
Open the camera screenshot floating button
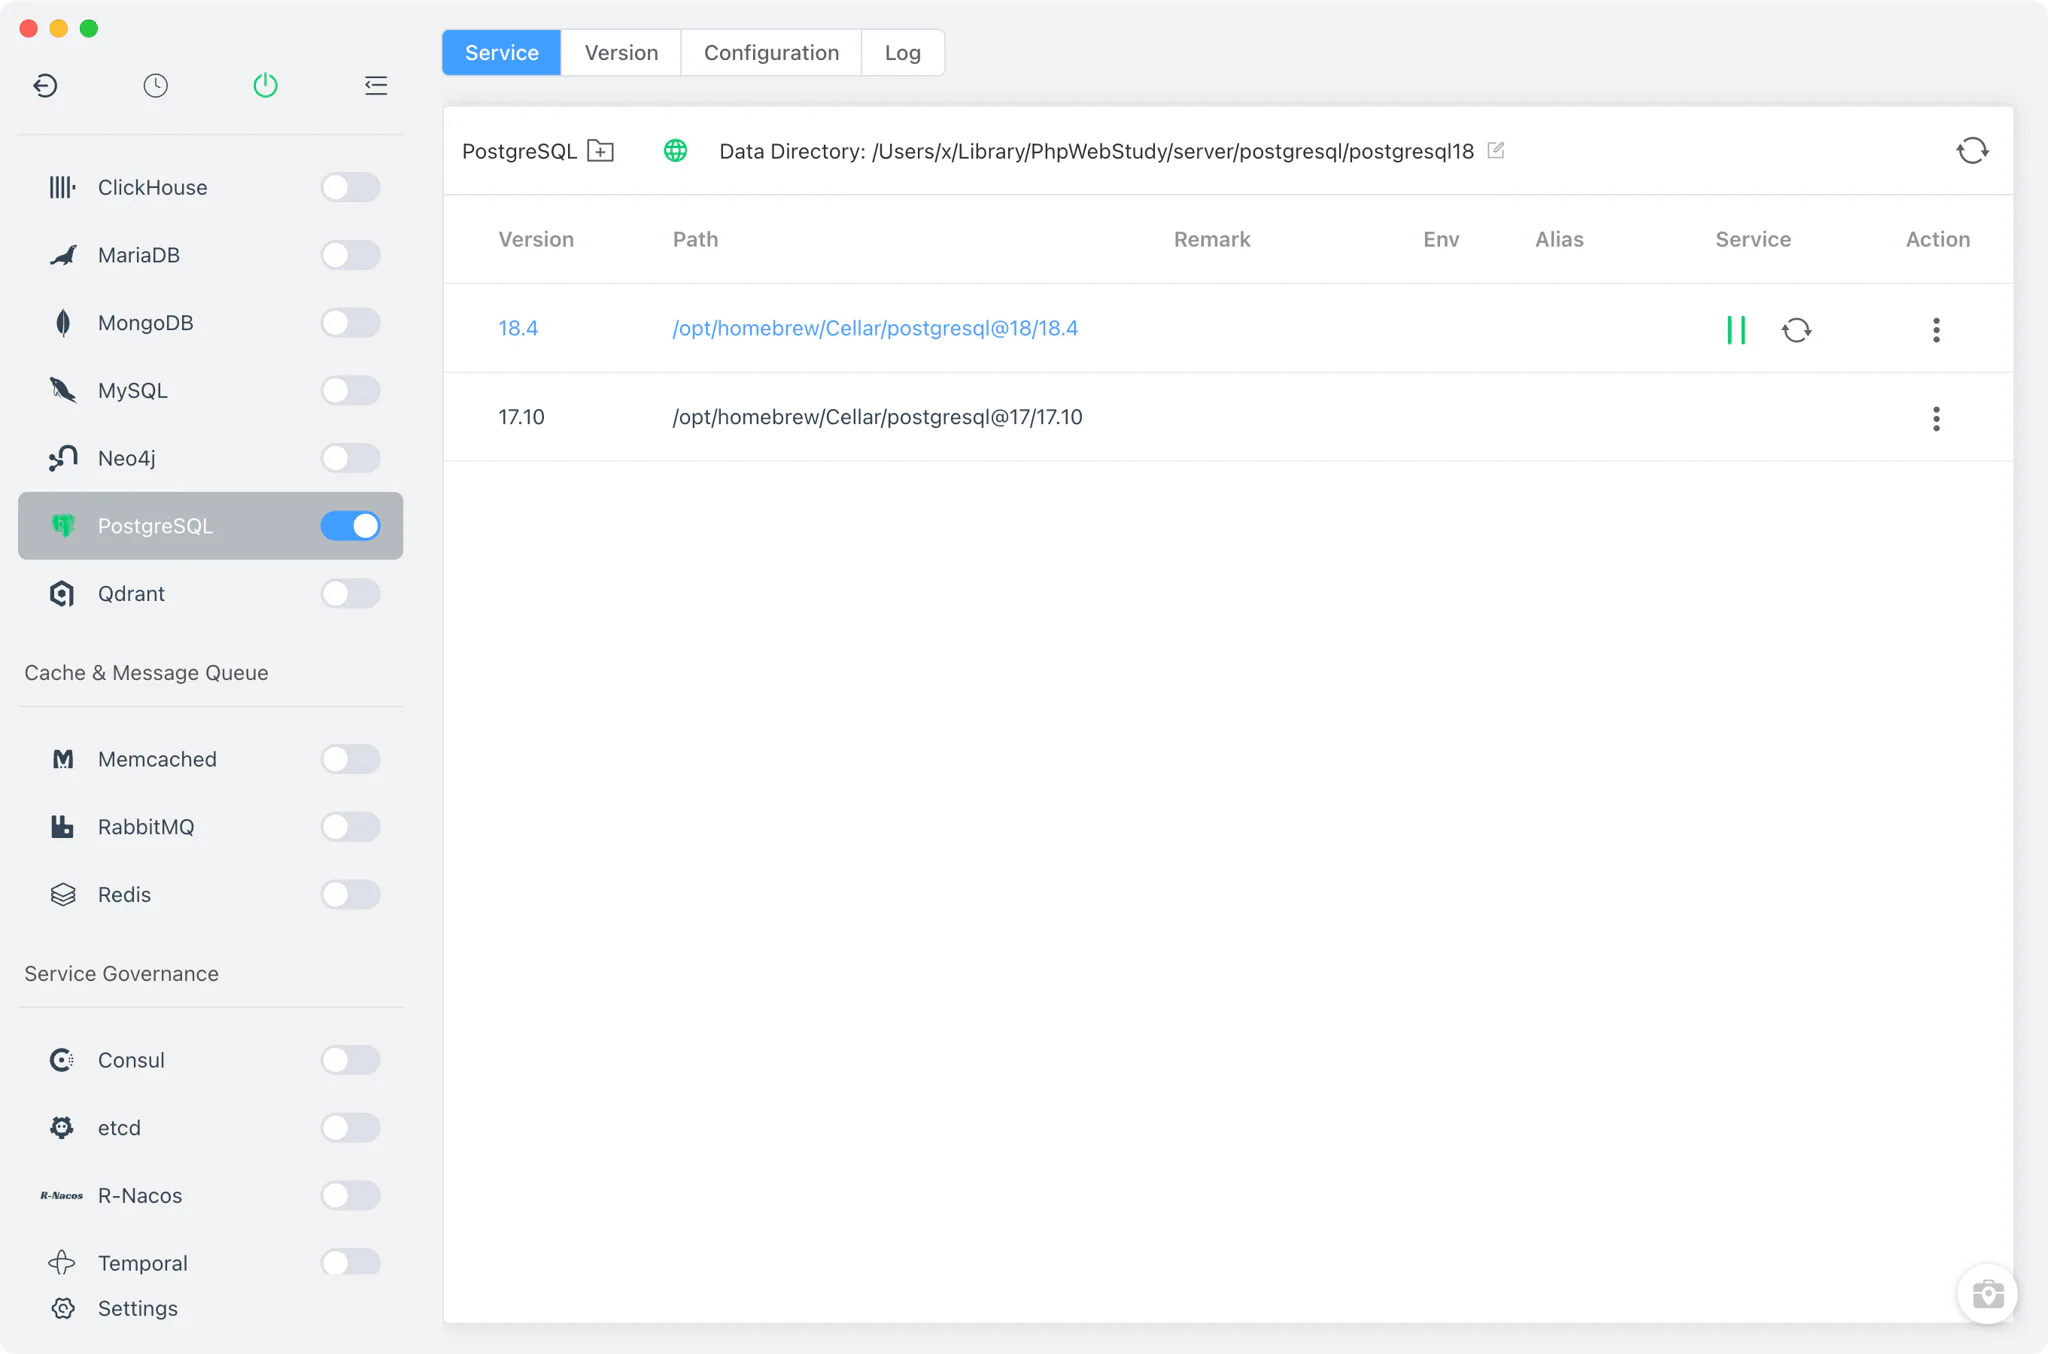(x=1987, y=1294)
